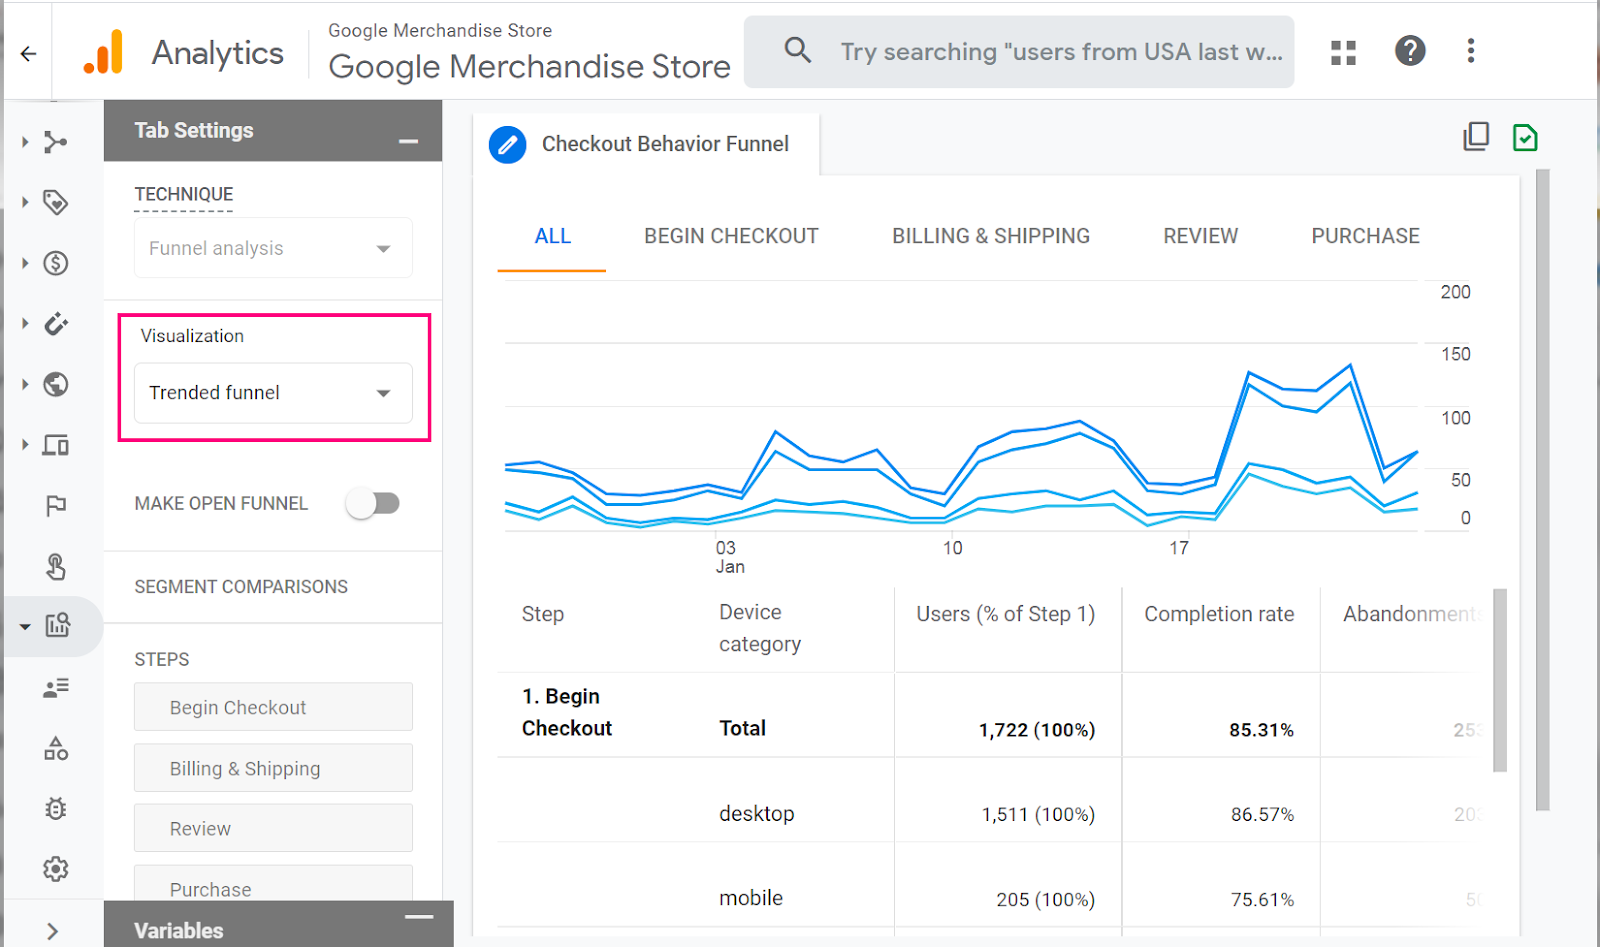Open the audiences list icon in the sidebar

click(x=56, y=688)
